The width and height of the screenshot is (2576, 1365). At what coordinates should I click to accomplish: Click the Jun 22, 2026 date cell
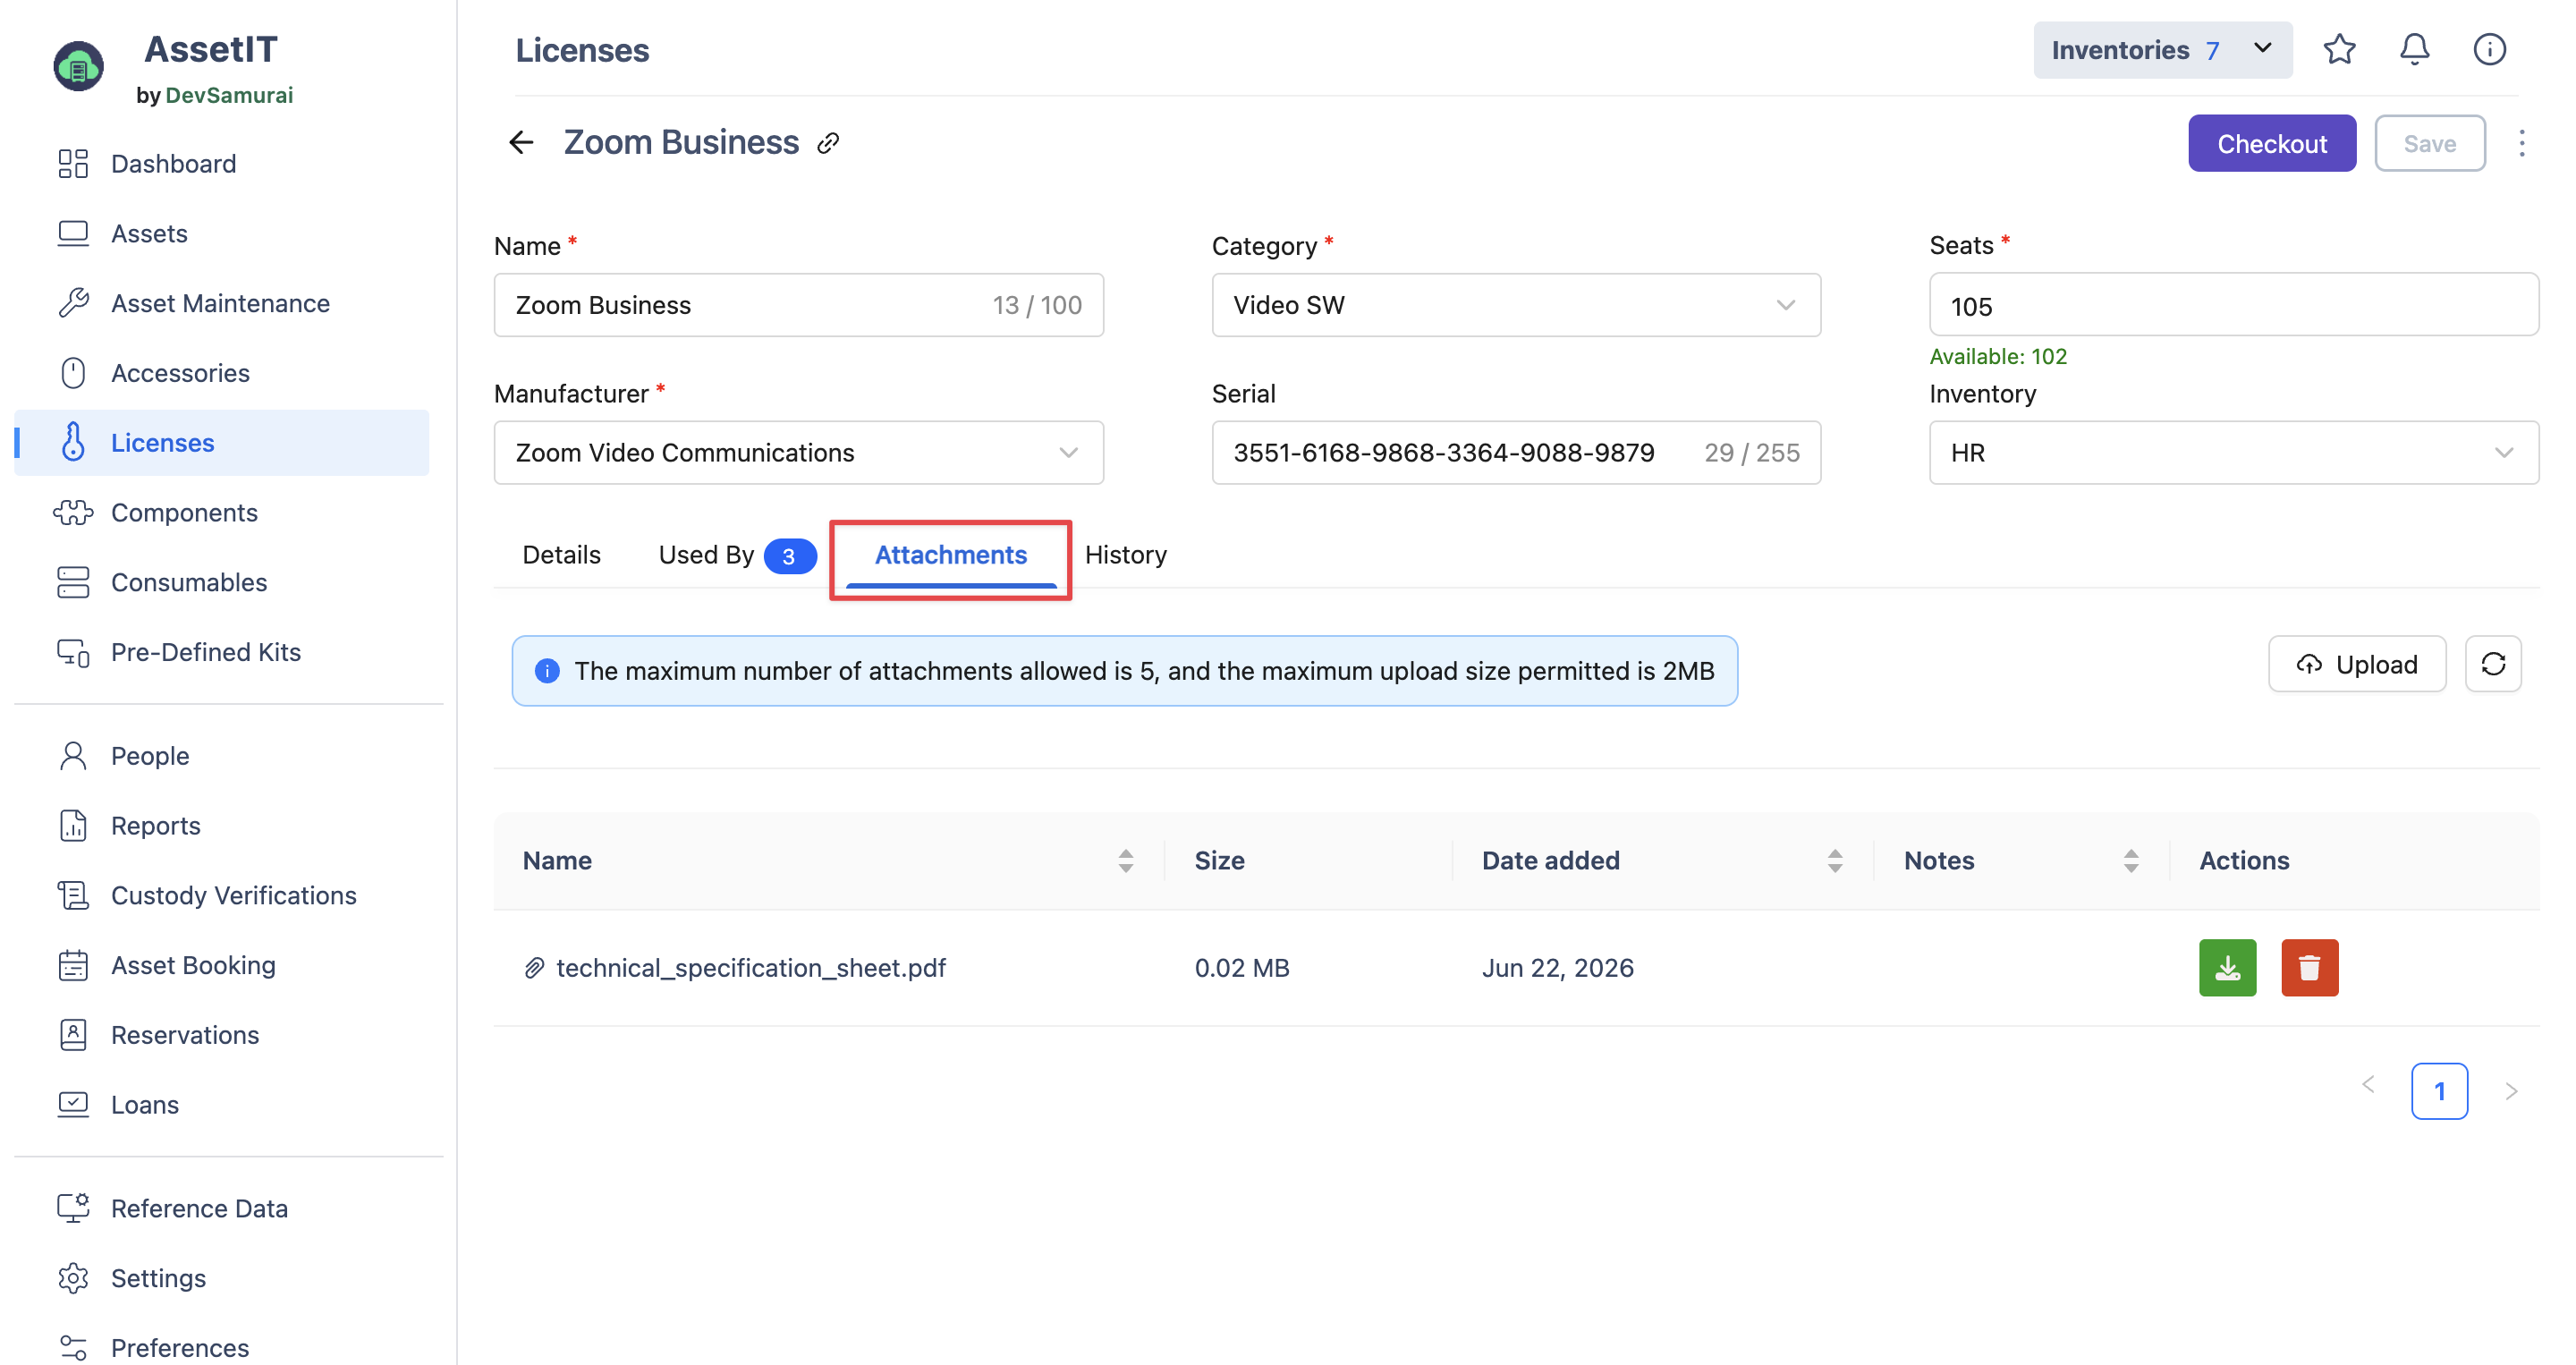tap(1557, 968)
